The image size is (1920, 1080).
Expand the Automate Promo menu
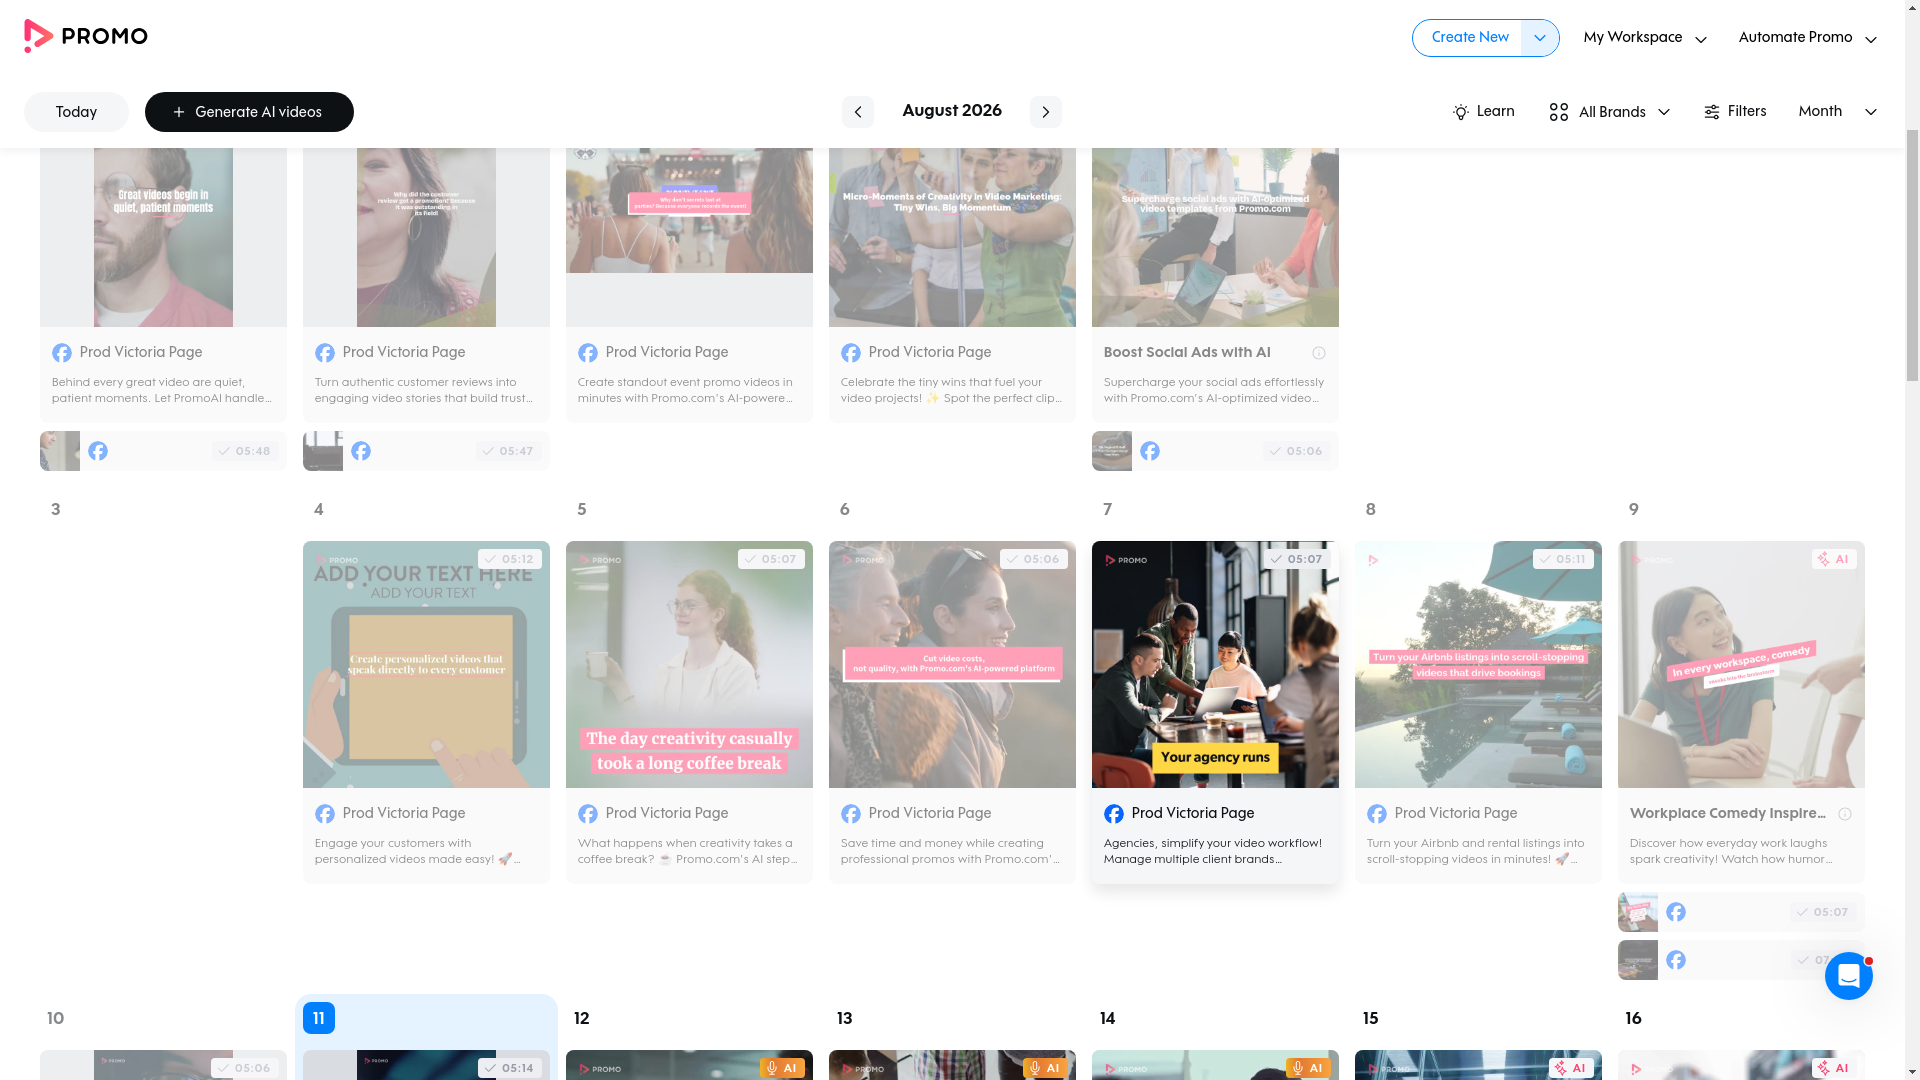[1807, 38]
